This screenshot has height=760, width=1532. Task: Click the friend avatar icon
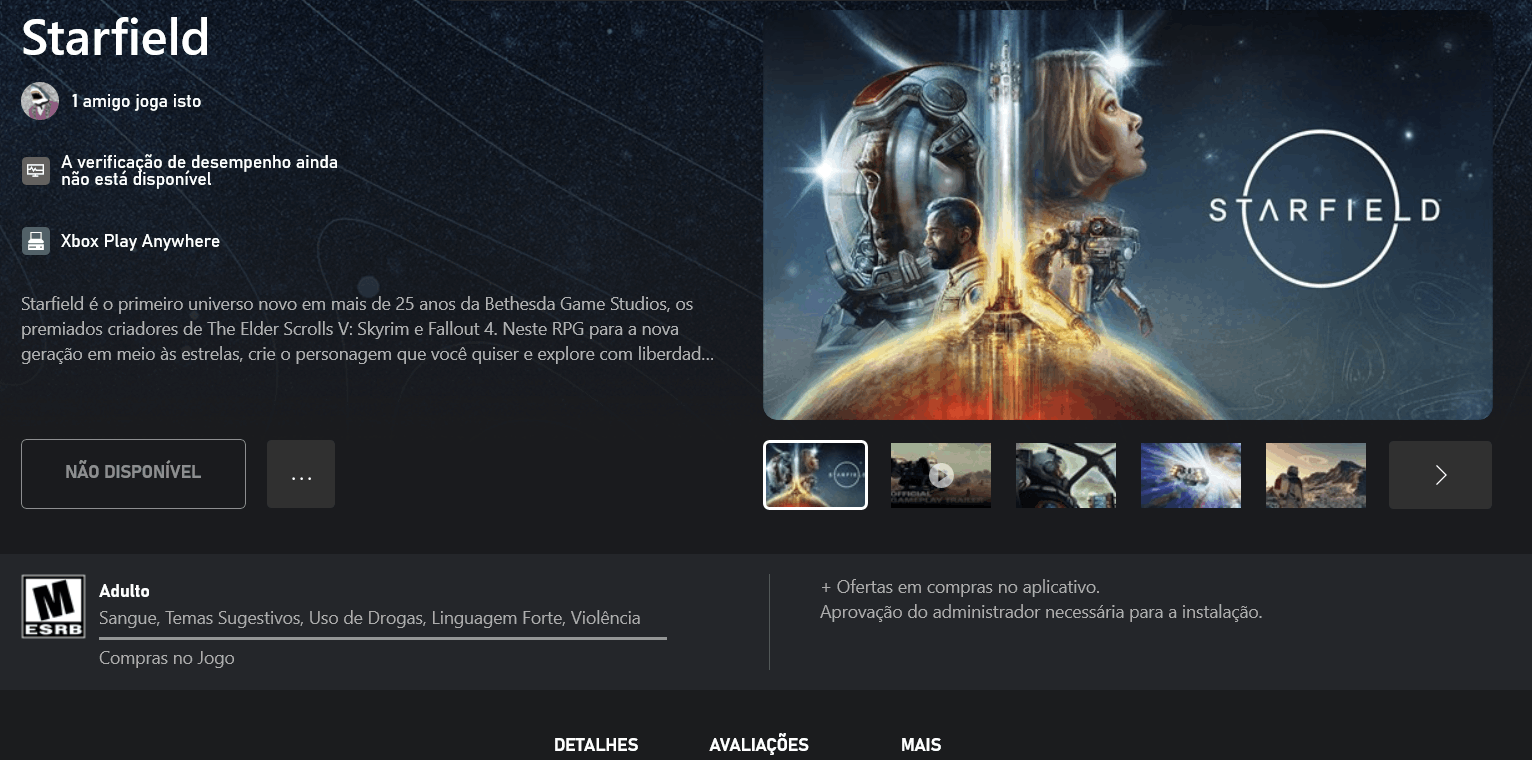40,101
